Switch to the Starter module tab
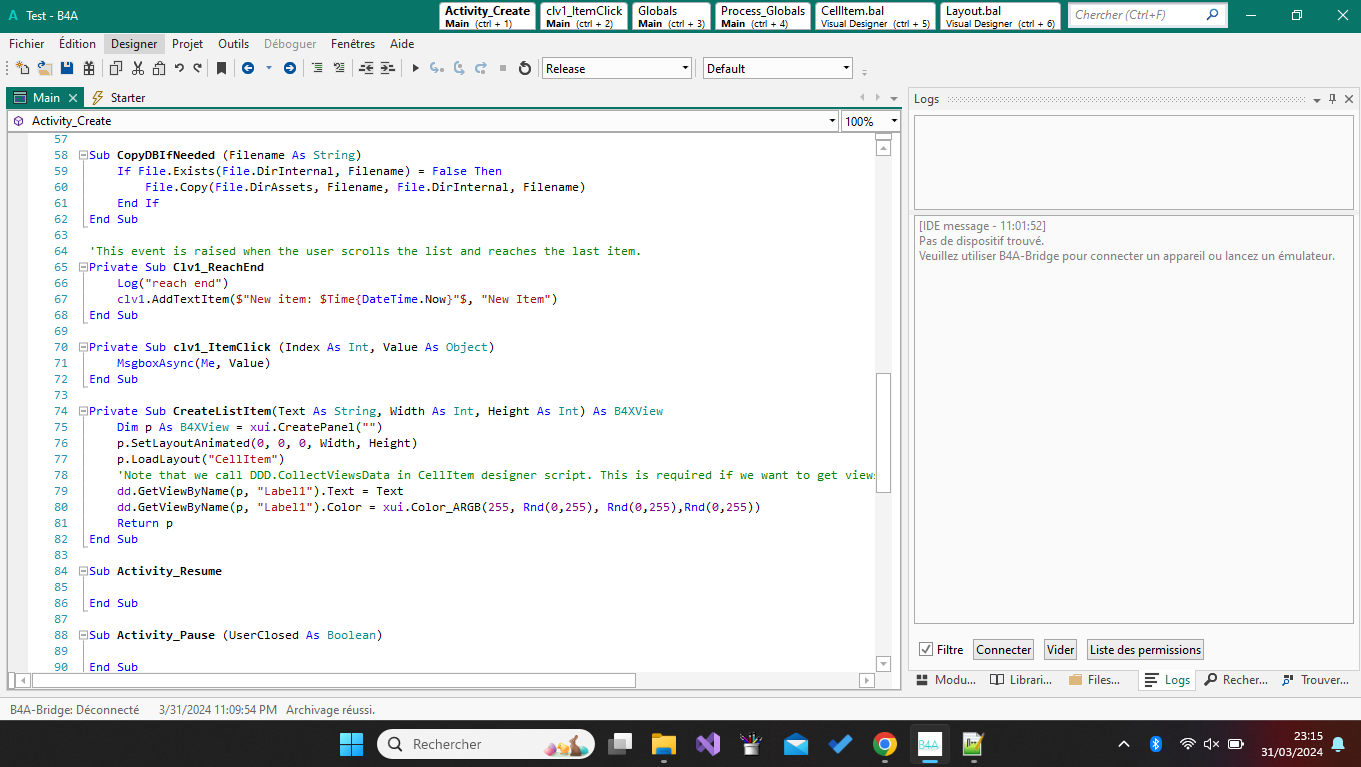The image size is (1361, 767). tap(119, 98)
